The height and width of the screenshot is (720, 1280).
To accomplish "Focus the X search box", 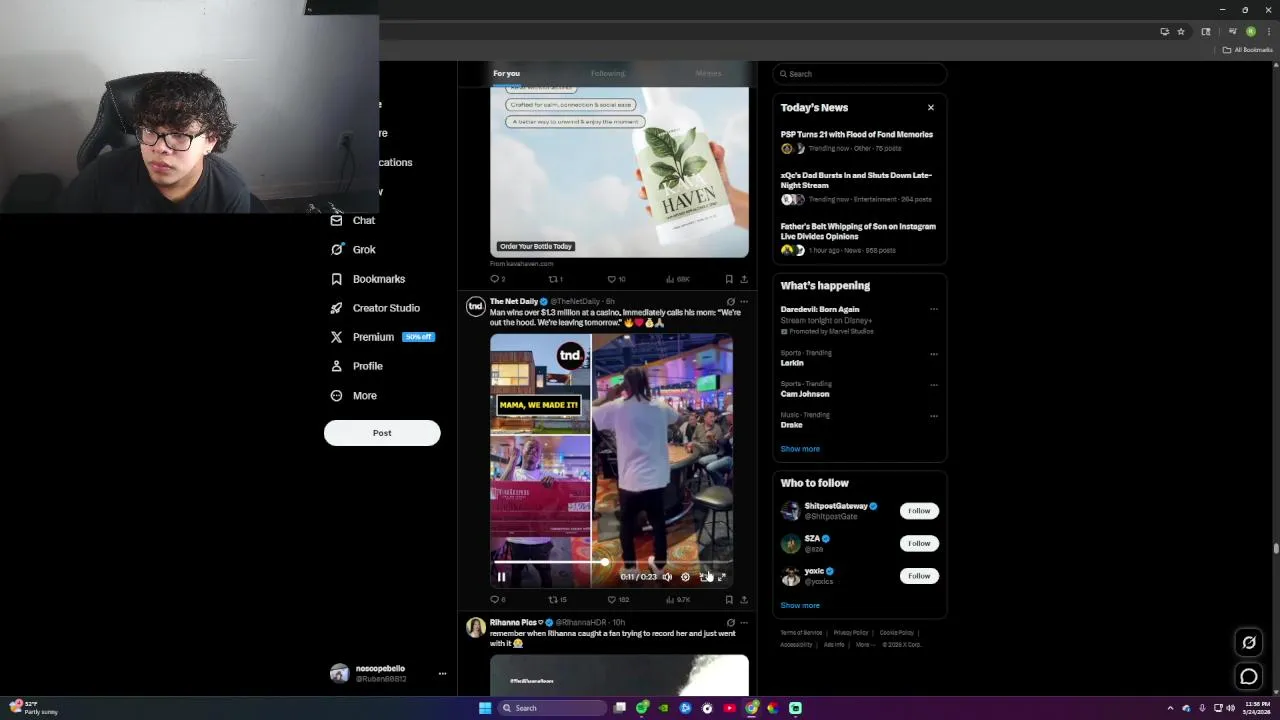I will [860, 74].
